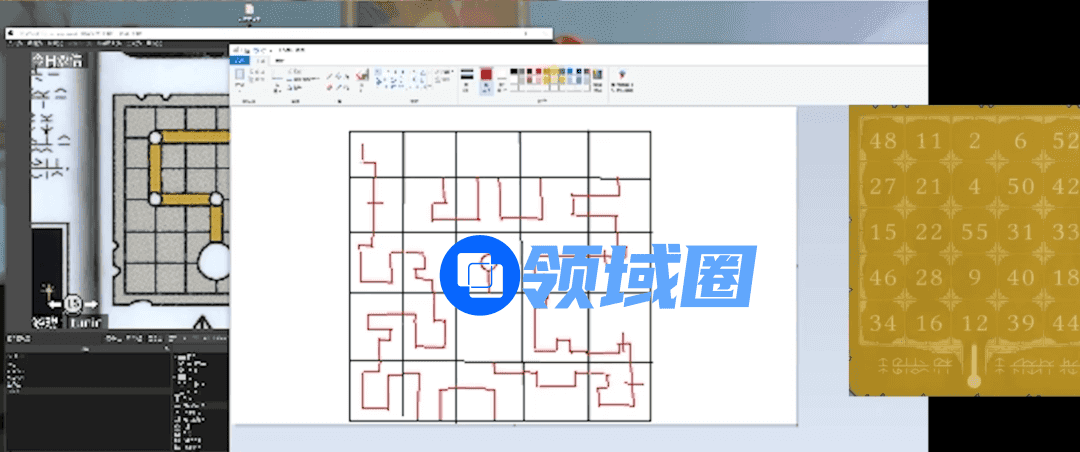Open the desktop file icon at top
Screen dimensions: 1080x452
247,12
